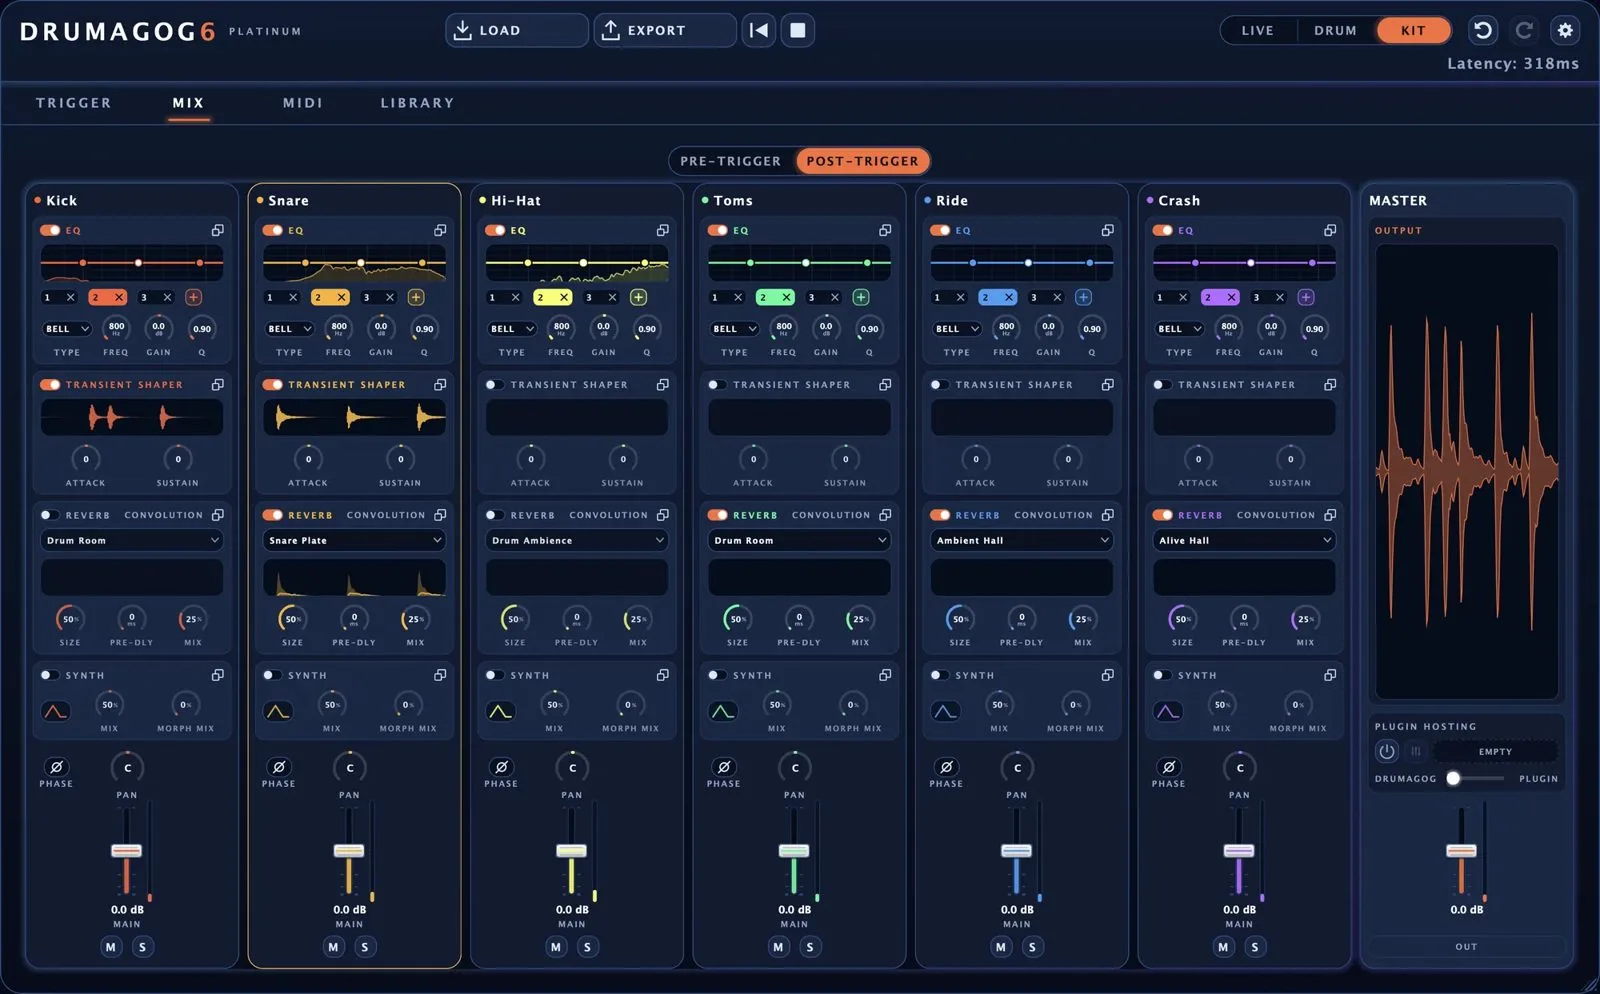
Task: Click the EXPORT button
Action: (x=665, y=30)
